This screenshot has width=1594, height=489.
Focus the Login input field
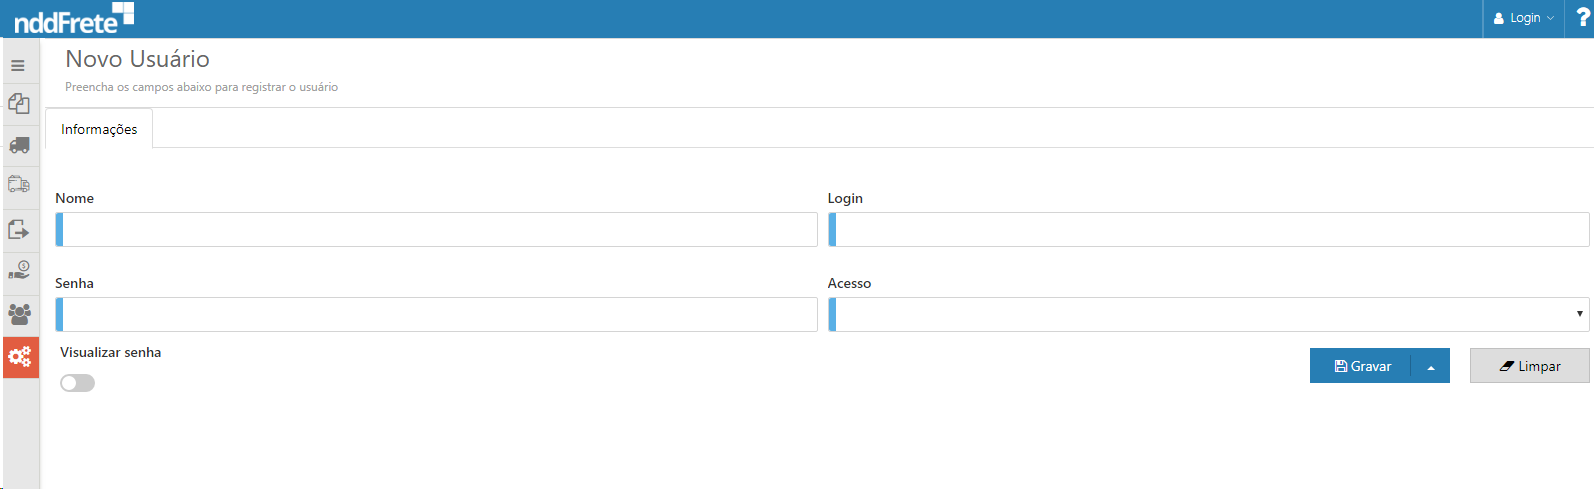(x=1208, y=229)
